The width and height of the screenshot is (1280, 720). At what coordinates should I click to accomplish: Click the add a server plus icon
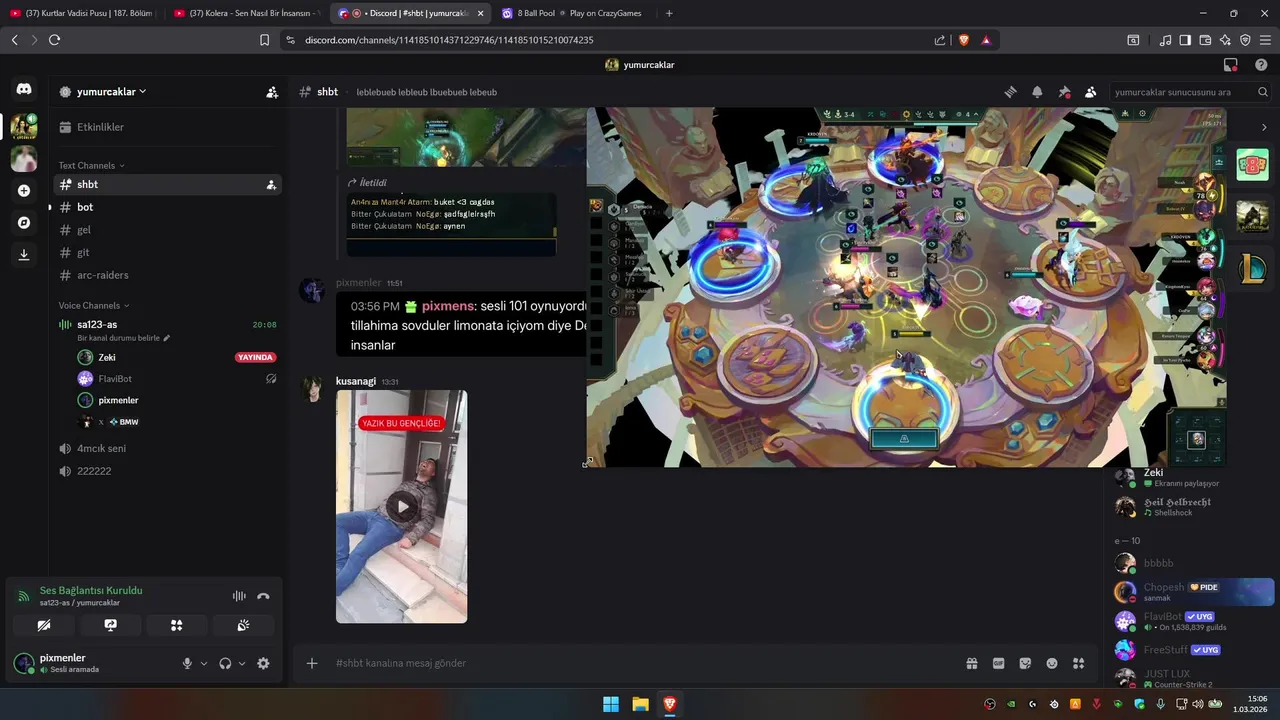24,190
